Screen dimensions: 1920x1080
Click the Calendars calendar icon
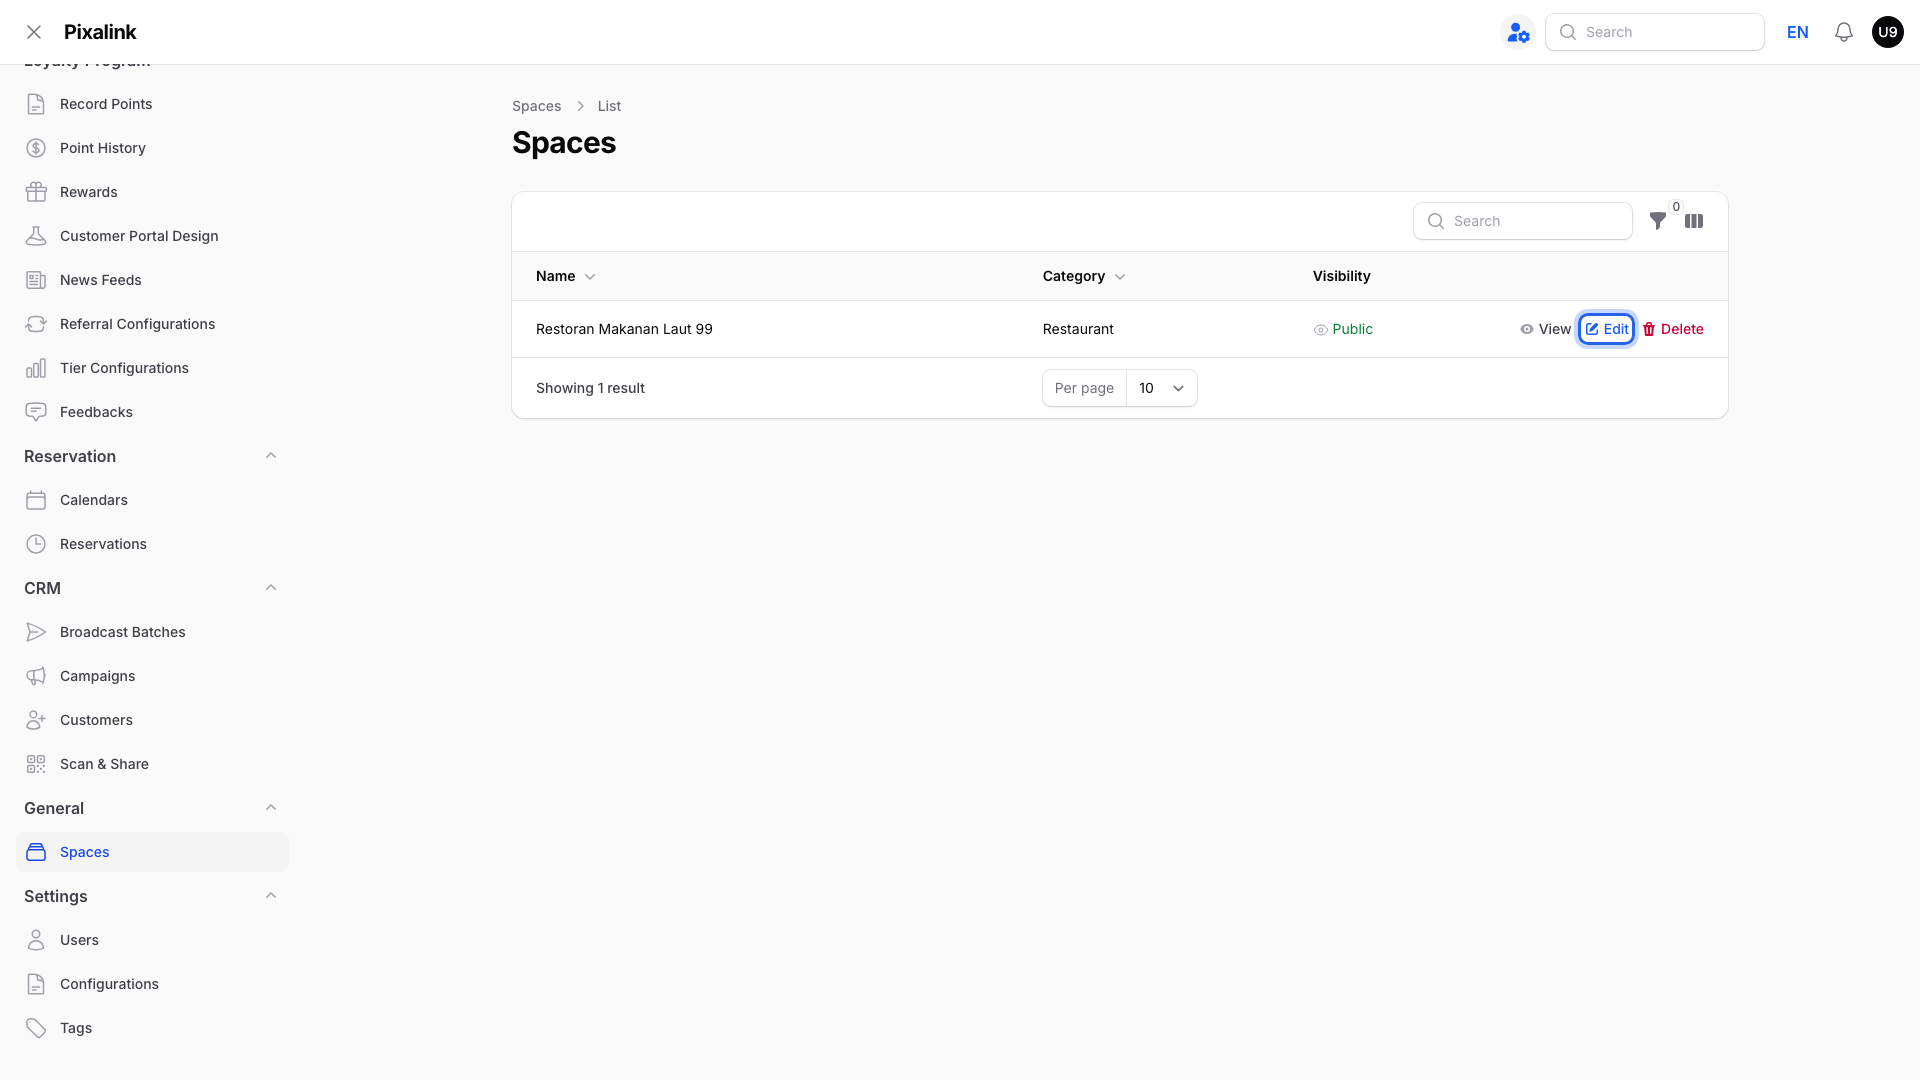point(36,500)
